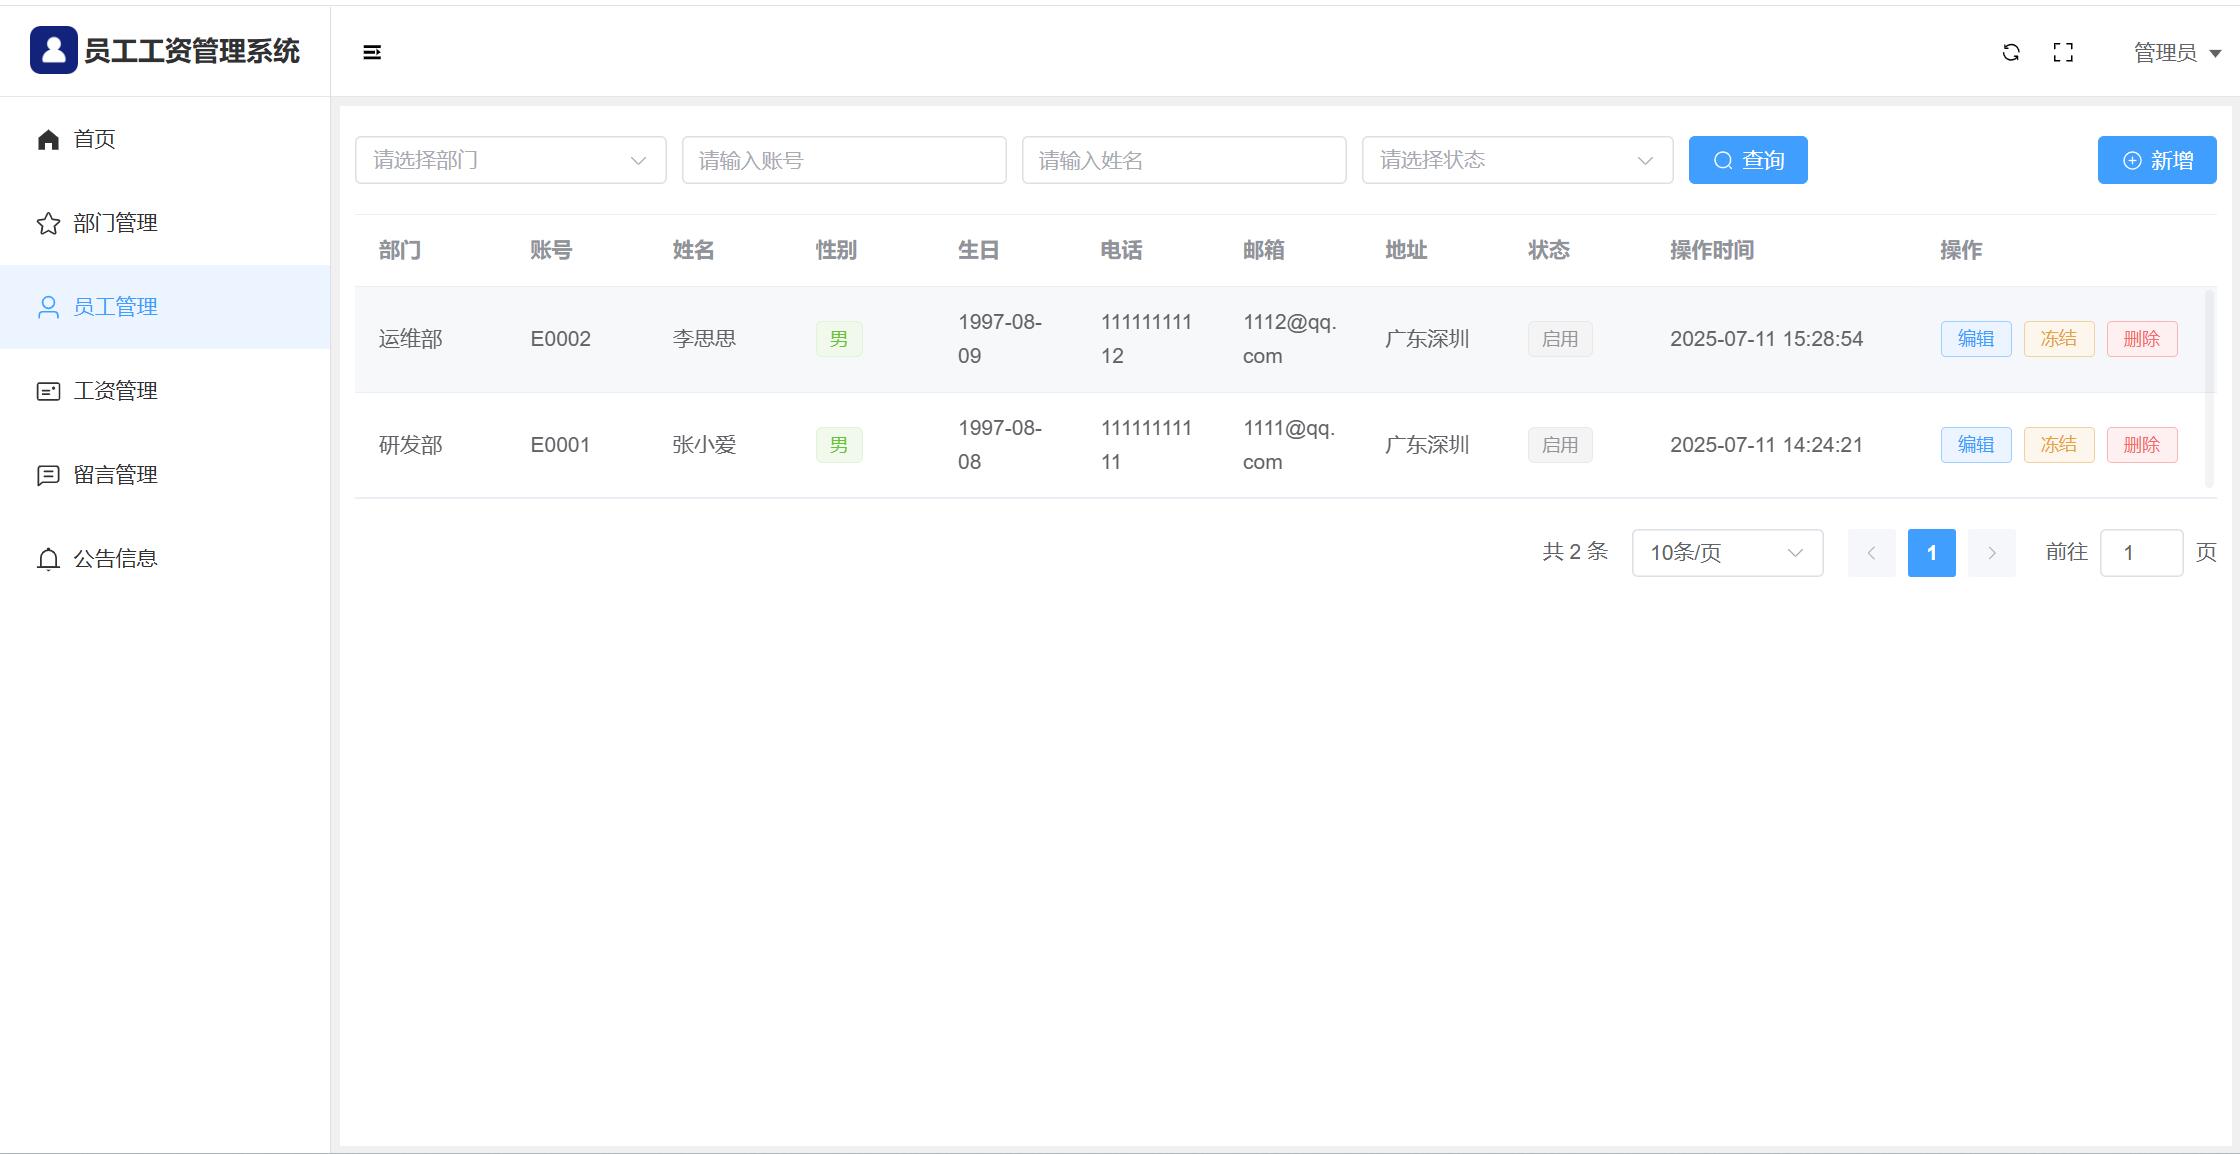The height and width of the screenshot is (1154, 2240).
Task: Click the 工资管理 card icon
Action: [48, 391]
